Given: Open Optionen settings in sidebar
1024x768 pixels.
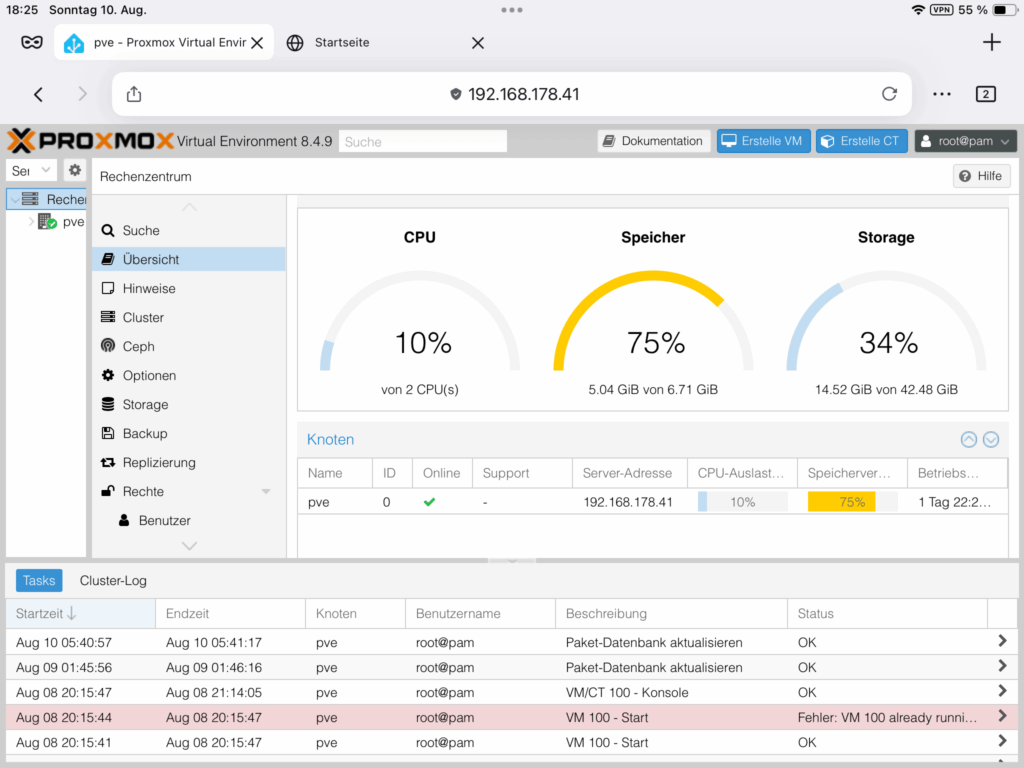Looking at the screenshot, I should [149, 375].
